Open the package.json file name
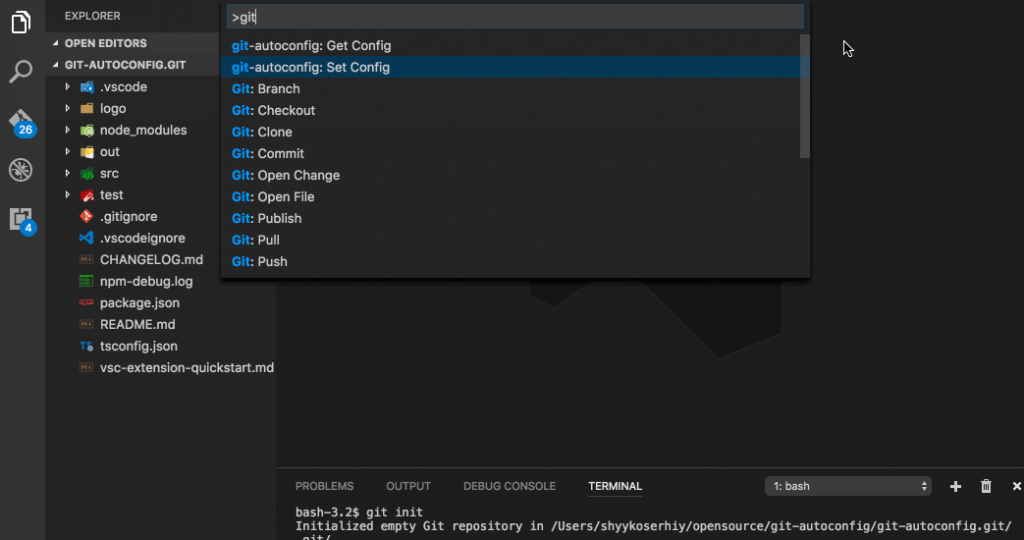1024x540 pixels. (140, 303)
